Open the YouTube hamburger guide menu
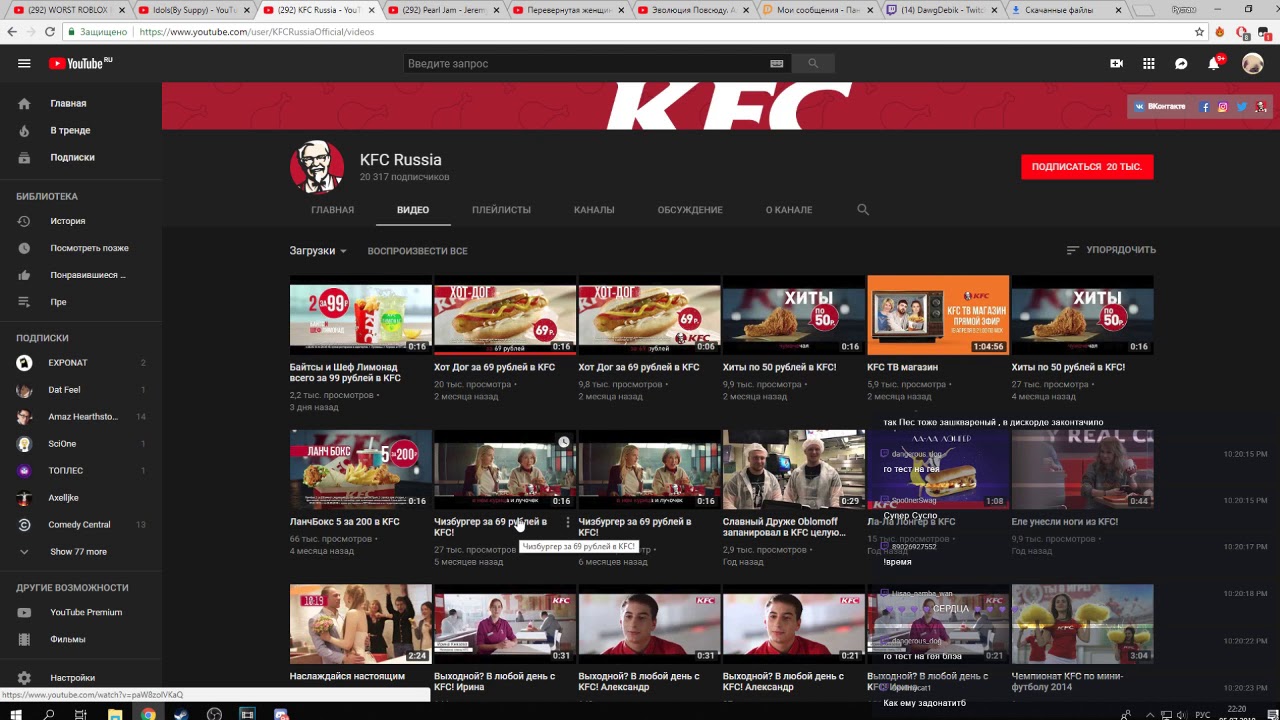Image resolution: width=1280 pixels, height=720 pixels. 24,63
